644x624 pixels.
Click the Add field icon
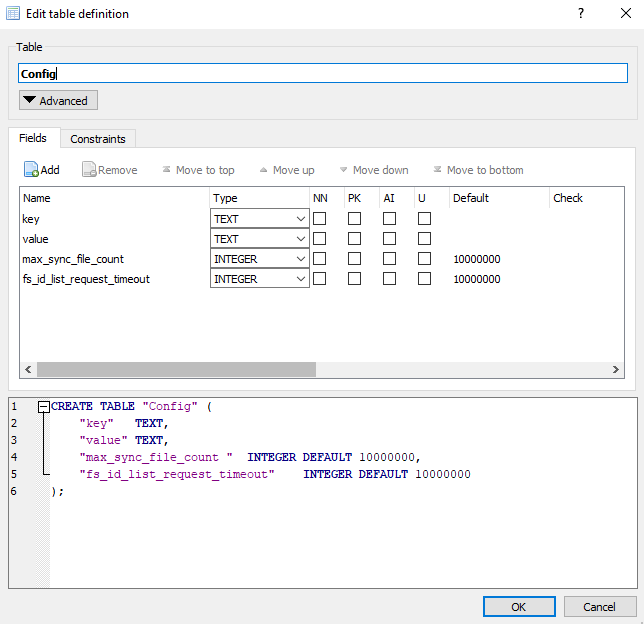click(x=31, y=170)
